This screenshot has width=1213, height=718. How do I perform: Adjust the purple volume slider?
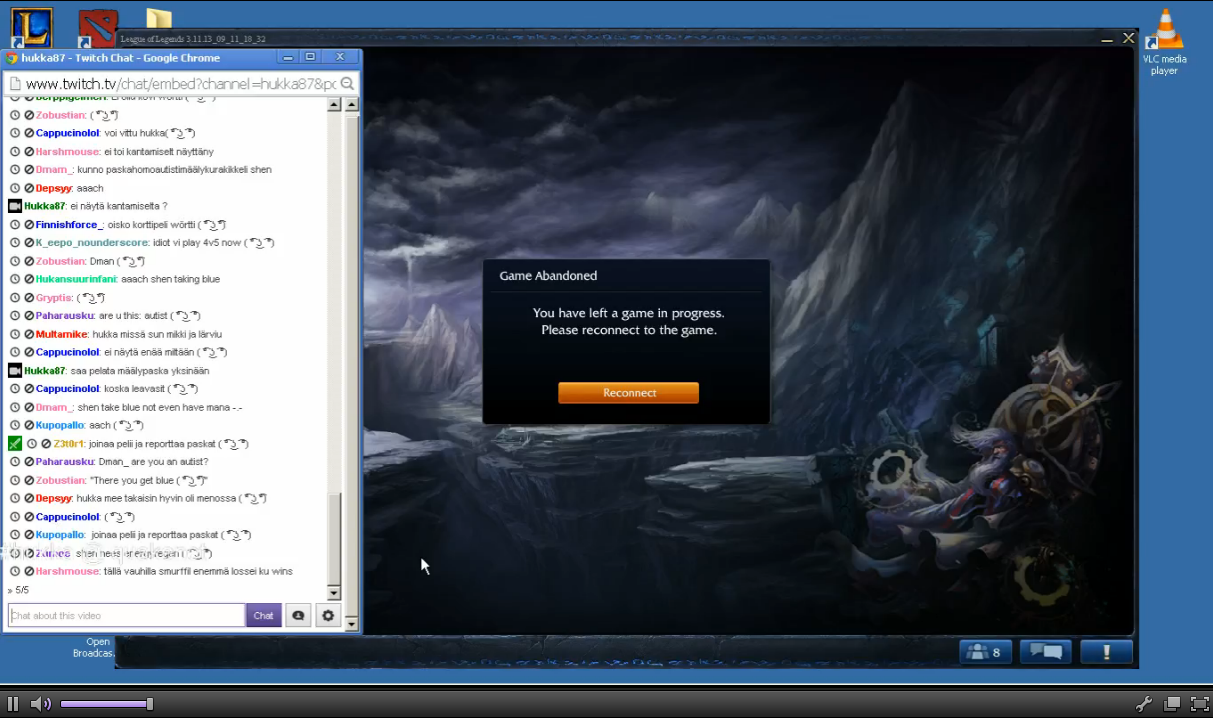coord(106,704)
